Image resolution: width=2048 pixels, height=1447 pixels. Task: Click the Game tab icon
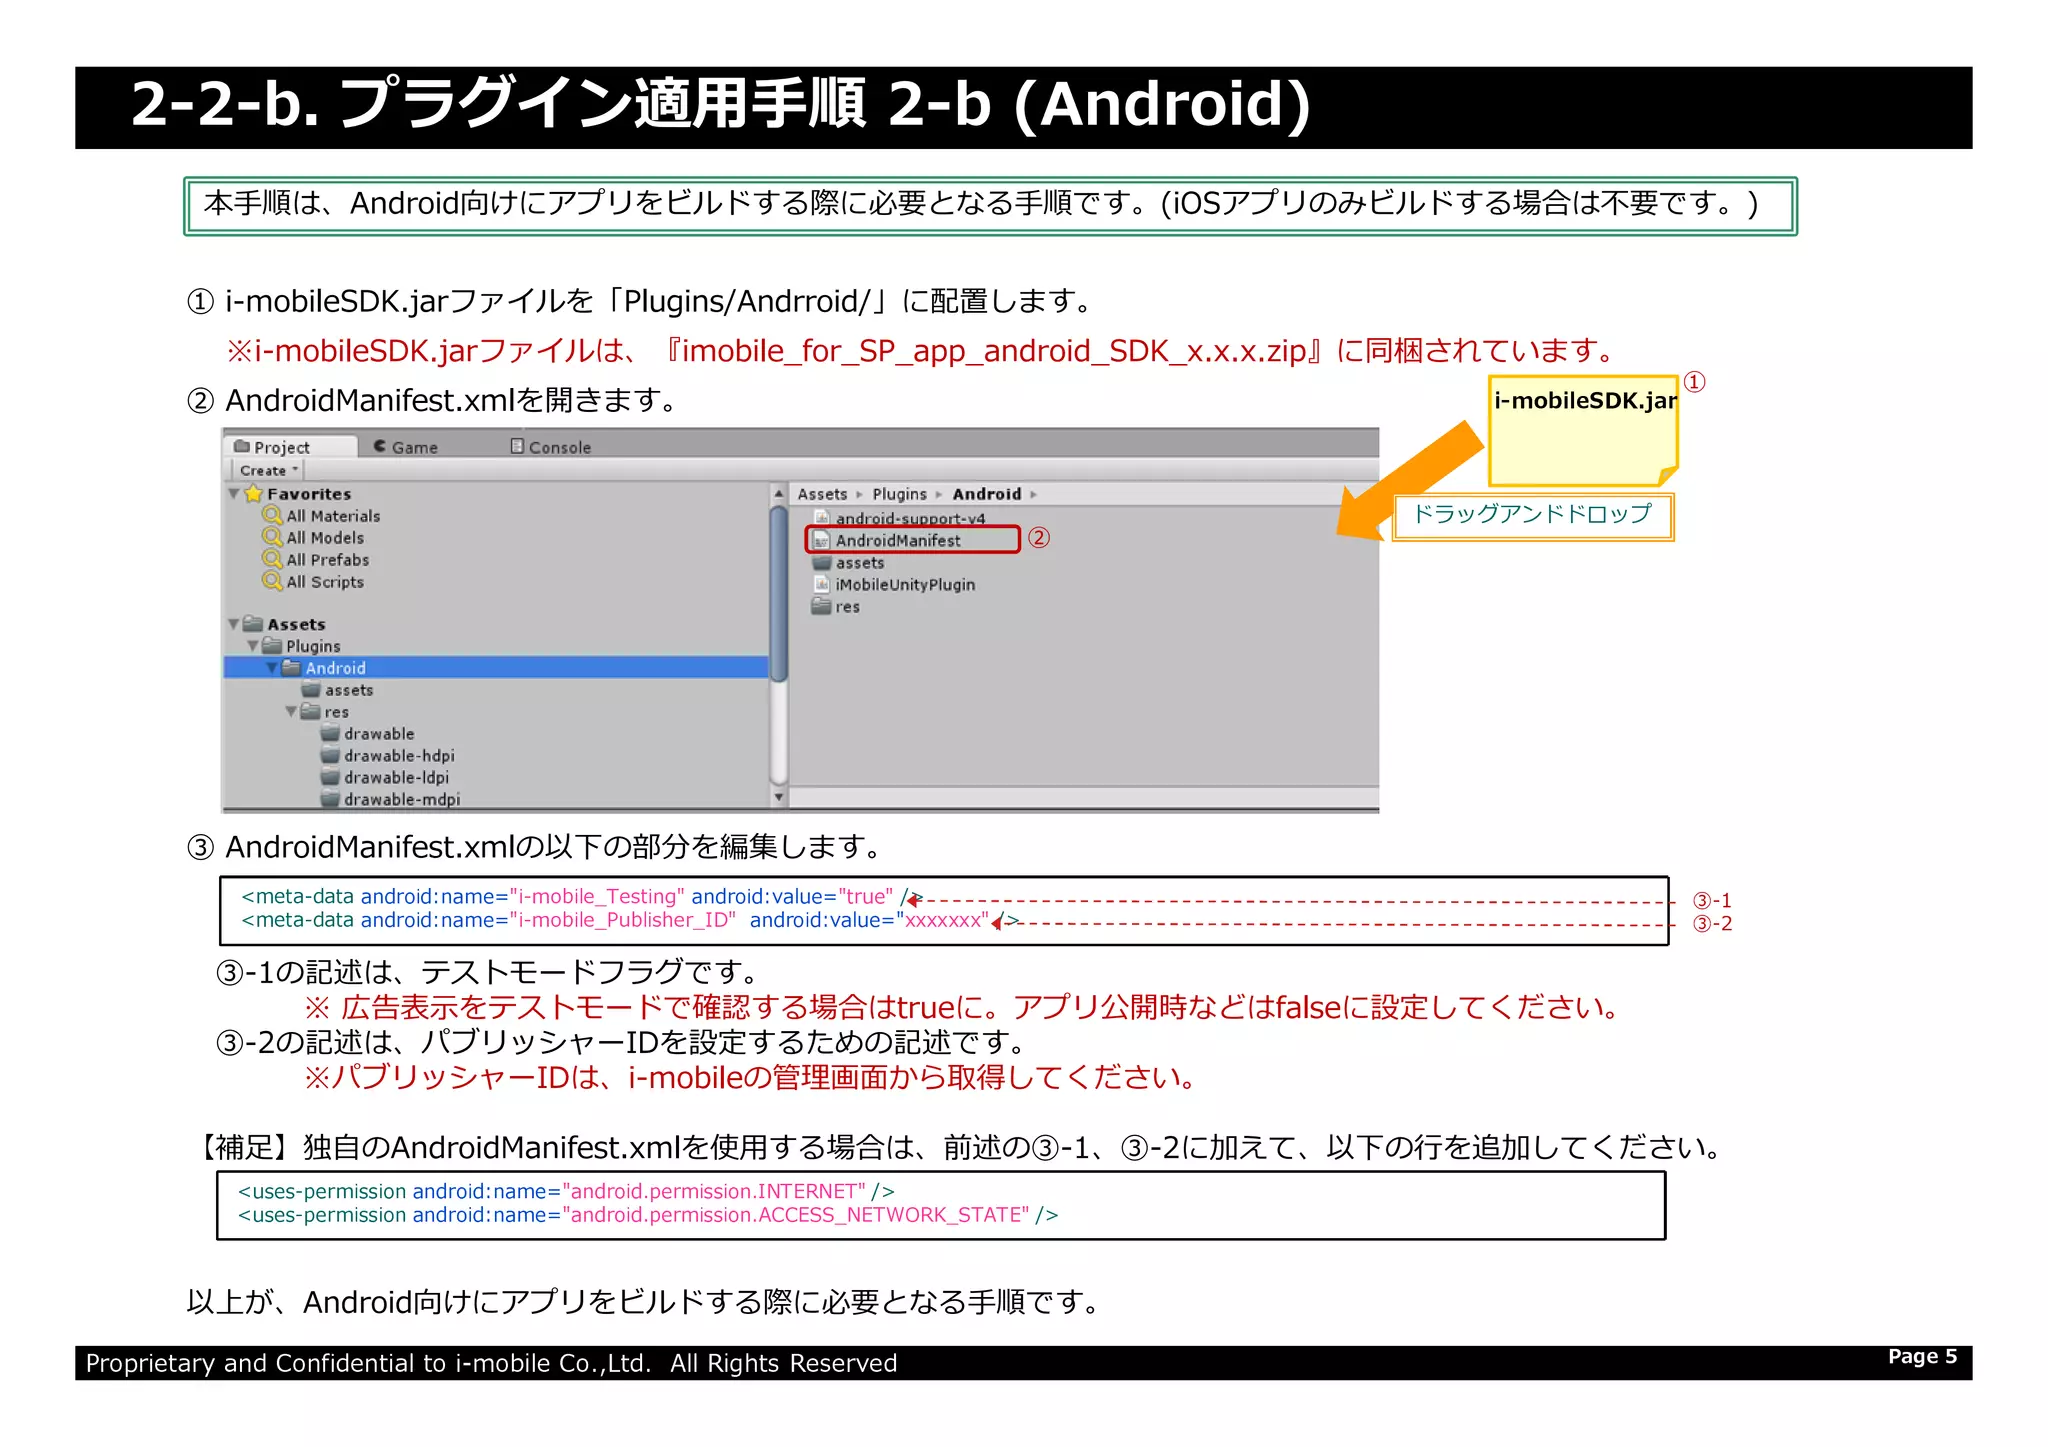pos(380,446)
